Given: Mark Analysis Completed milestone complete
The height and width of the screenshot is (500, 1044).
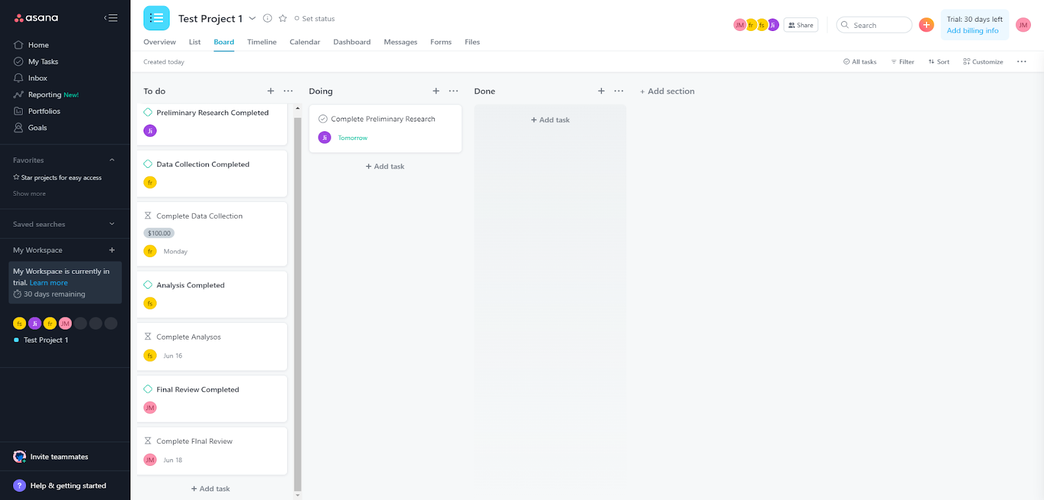Looking at the screenshot, I should coord(148,285).
